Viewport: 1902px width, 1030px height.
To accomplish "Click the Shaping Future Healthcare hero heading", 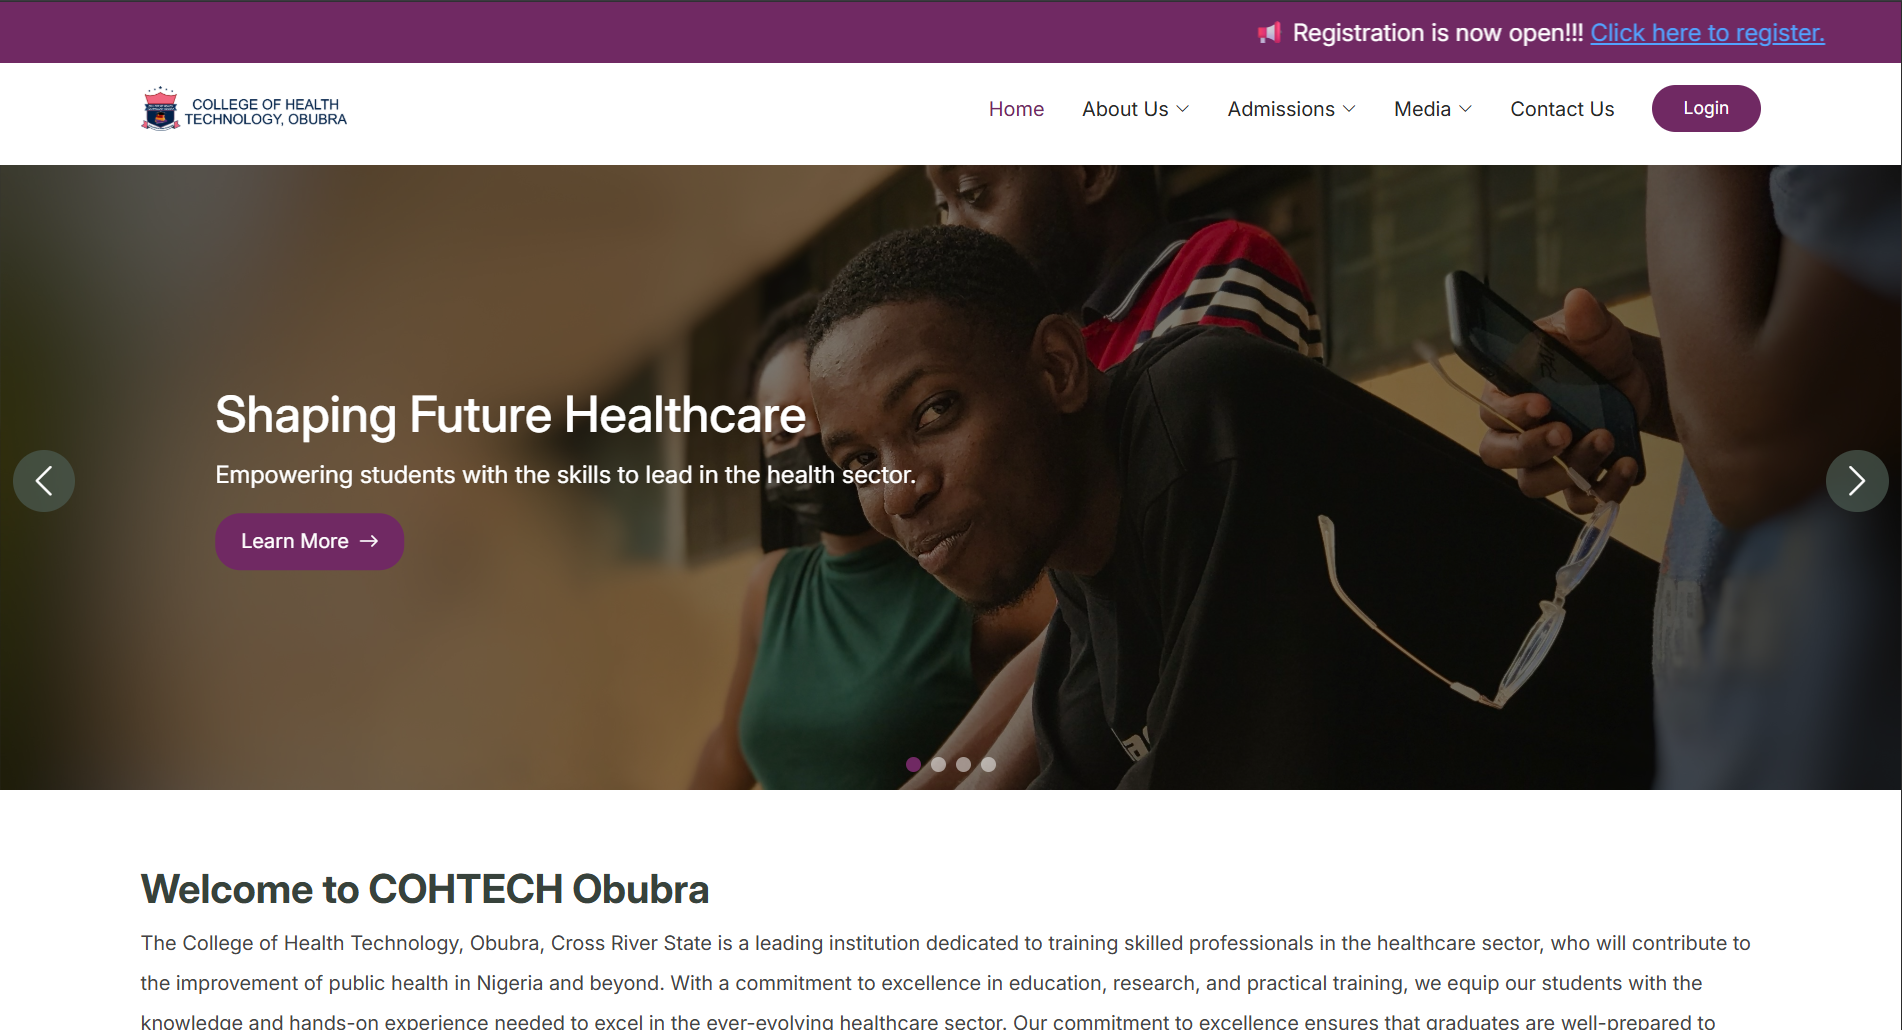I will pos(510,415).
